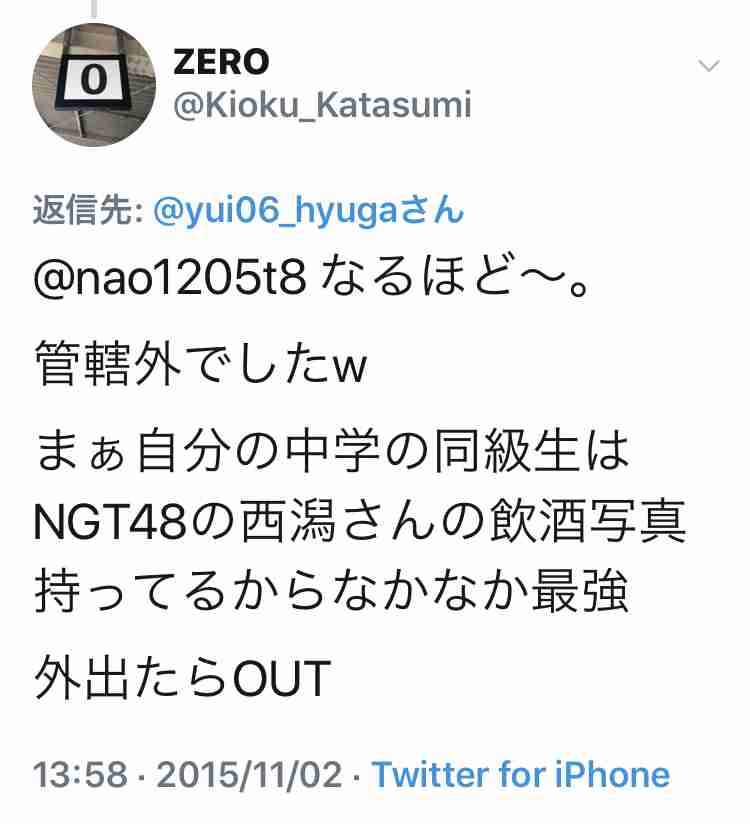Open the Twitter for iPhone source link

point(521,774)
